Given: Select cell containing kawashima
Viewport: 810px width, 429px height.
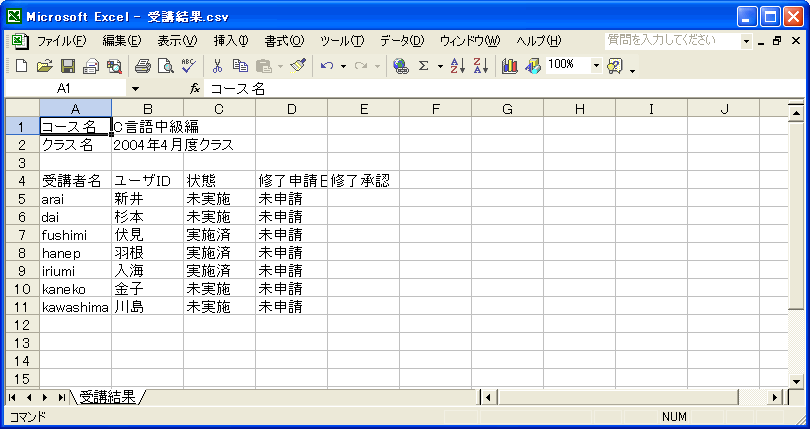Looking at the screenshot, I should coord(75,307).
